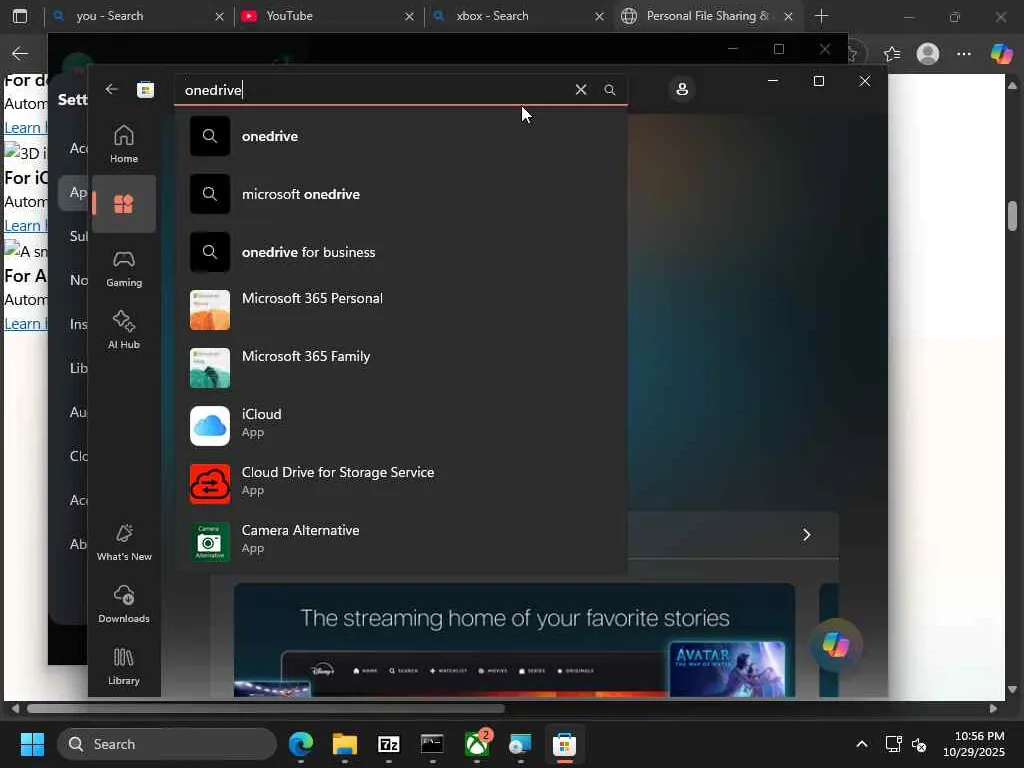Click the page scroll-down arrow
The width and height of the screenshot is (1024, 768).
[1012, 690]
